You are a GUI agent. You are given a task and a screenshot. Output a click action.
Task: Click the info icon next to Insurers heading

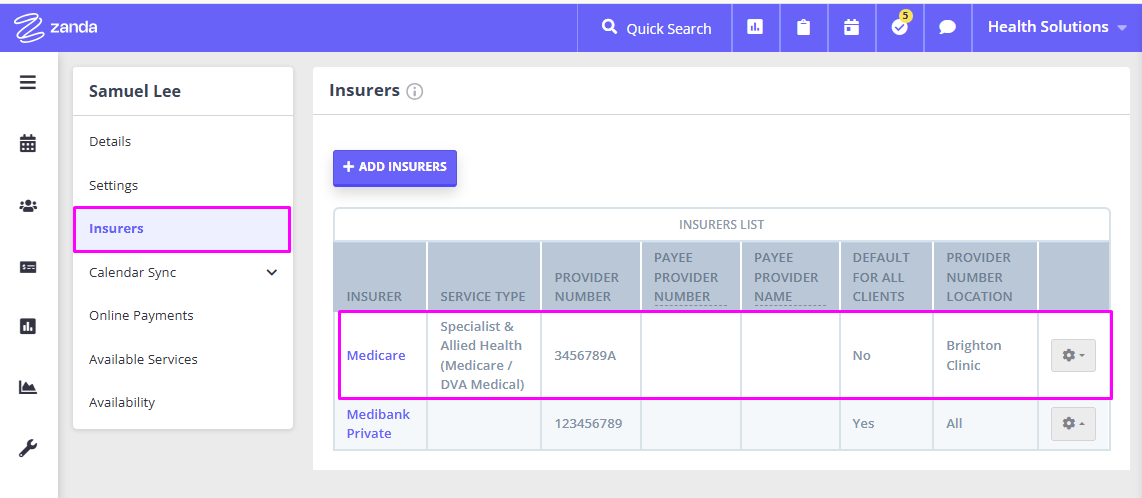click(414, 92)
